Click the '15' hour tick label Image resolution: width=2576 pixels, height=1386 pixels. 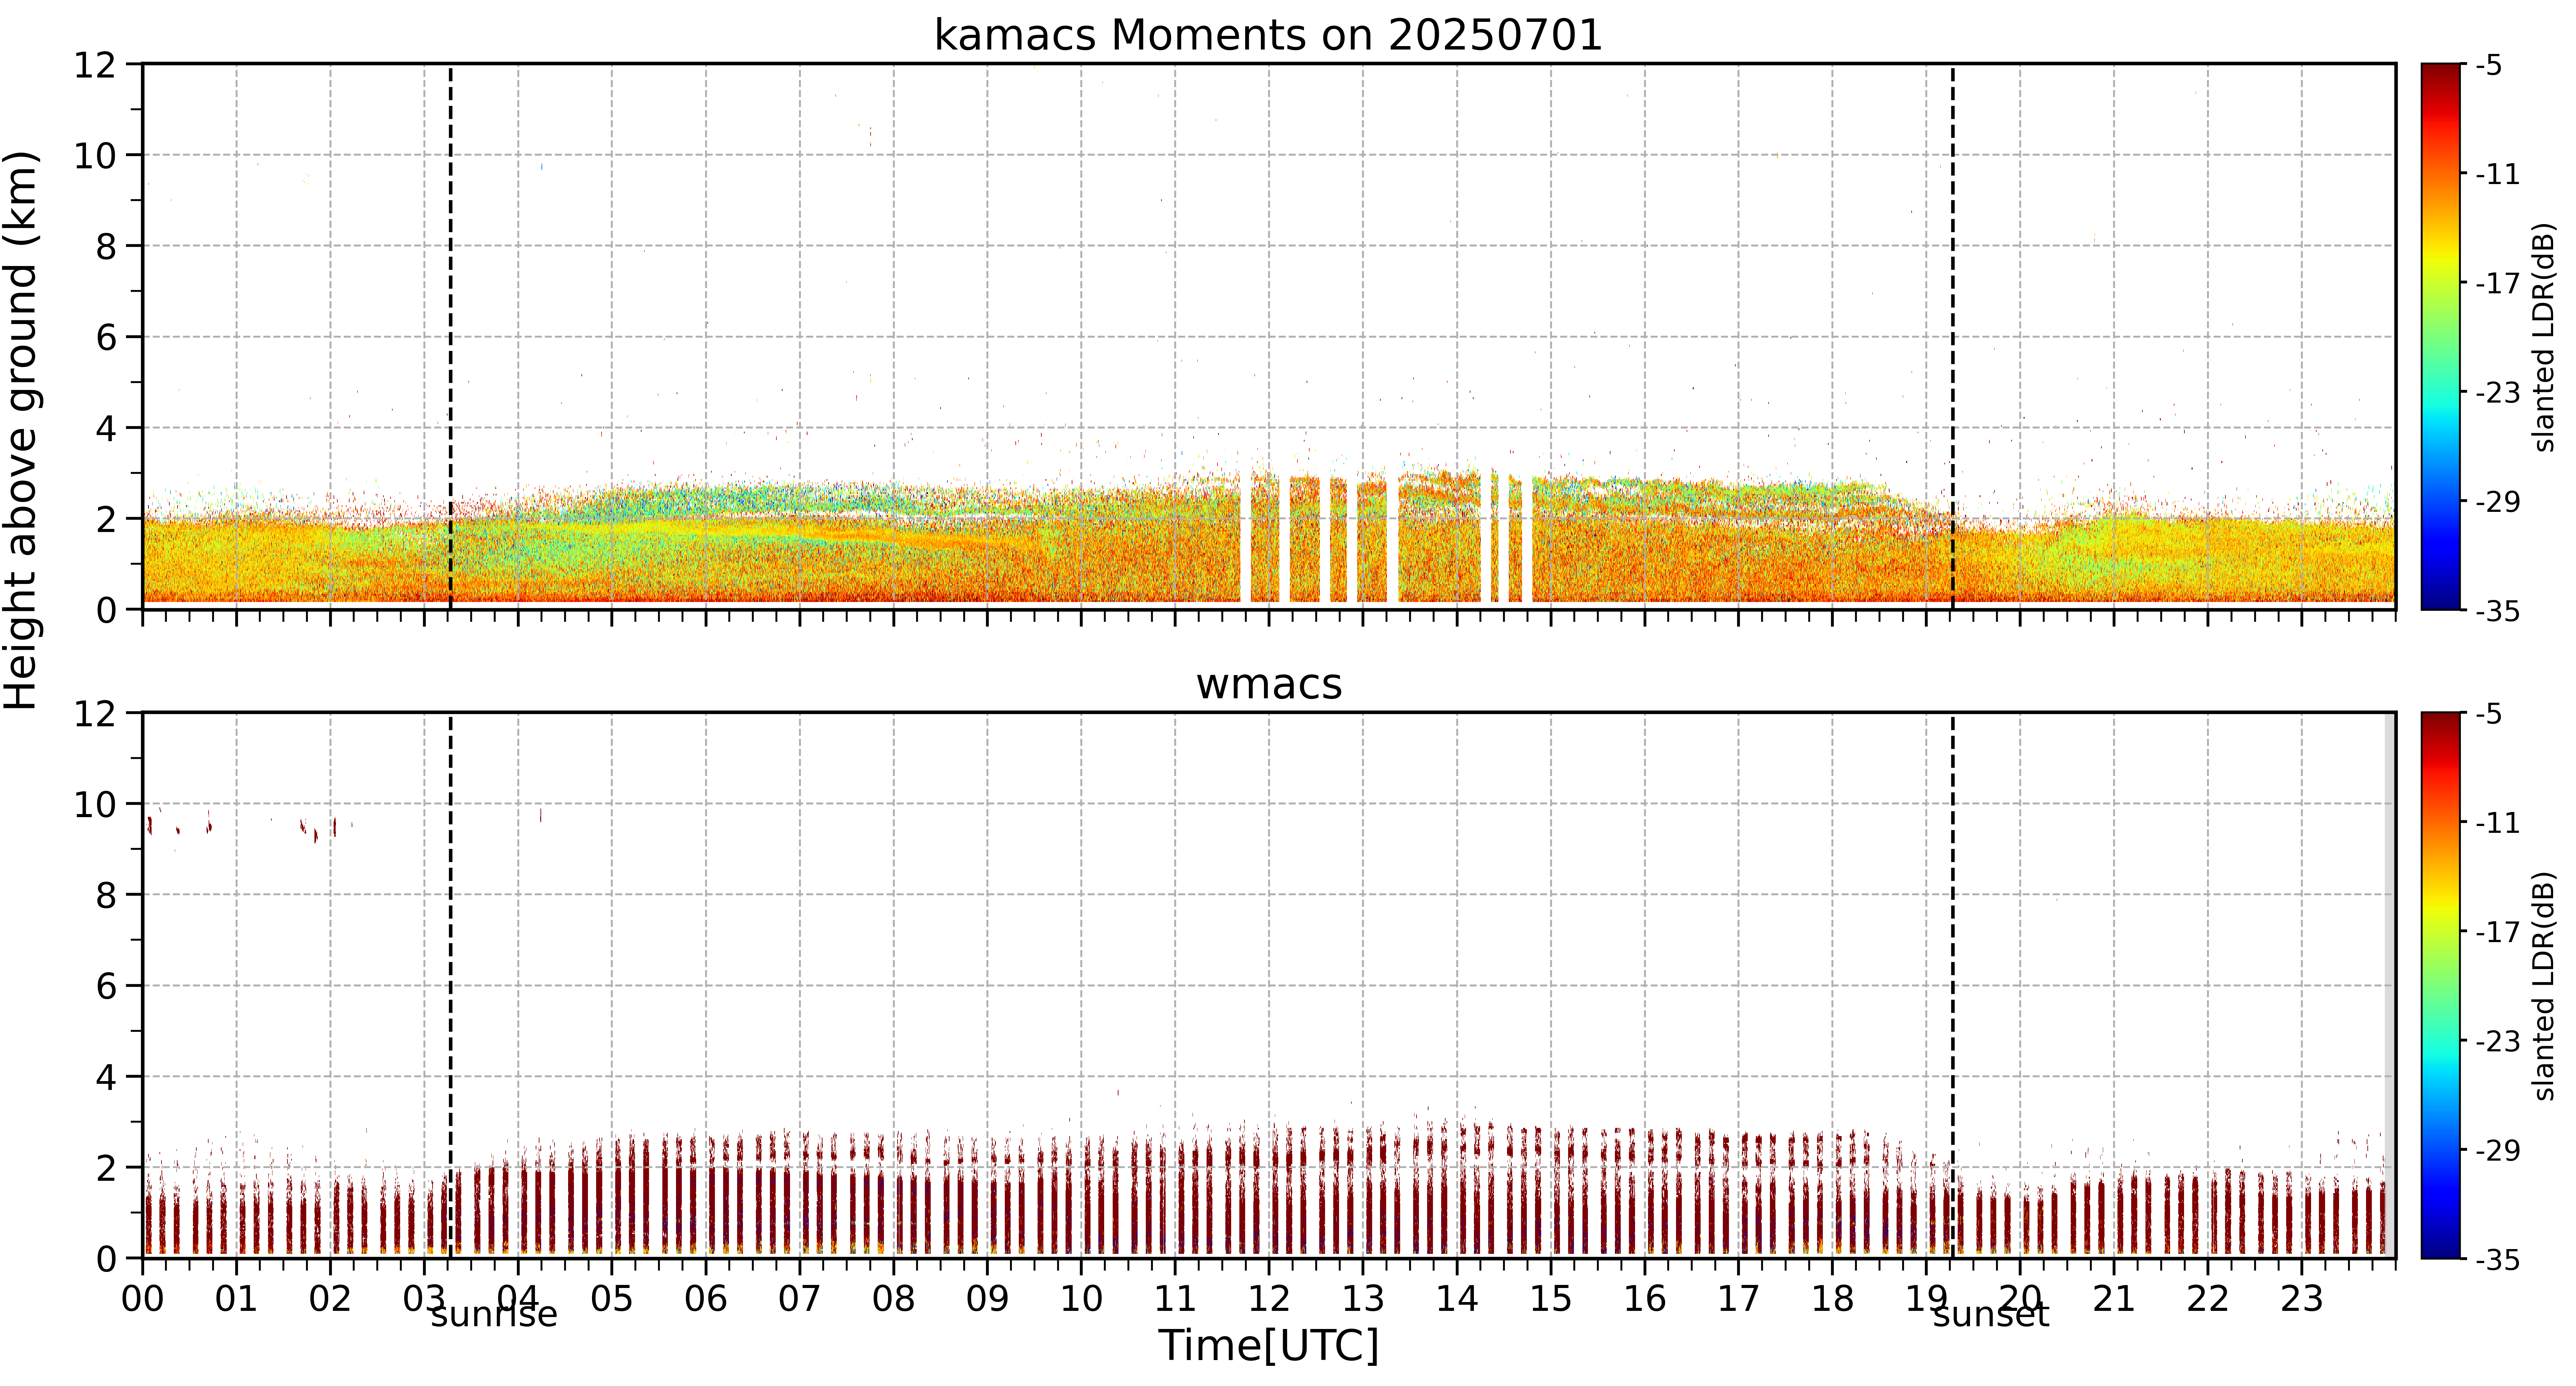click(x=1551, y=1299)
